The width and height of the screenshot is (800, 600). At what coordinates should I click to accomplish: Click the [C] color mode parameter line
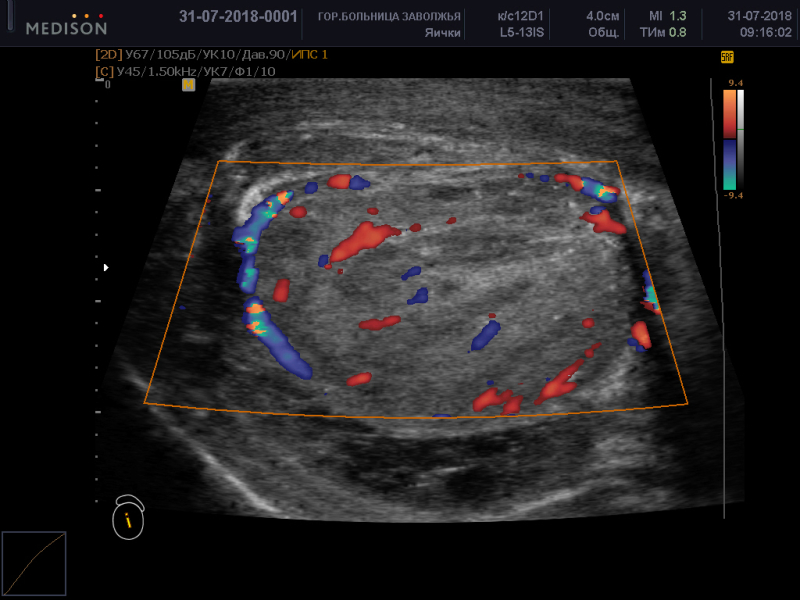click(x=185, y=71)
